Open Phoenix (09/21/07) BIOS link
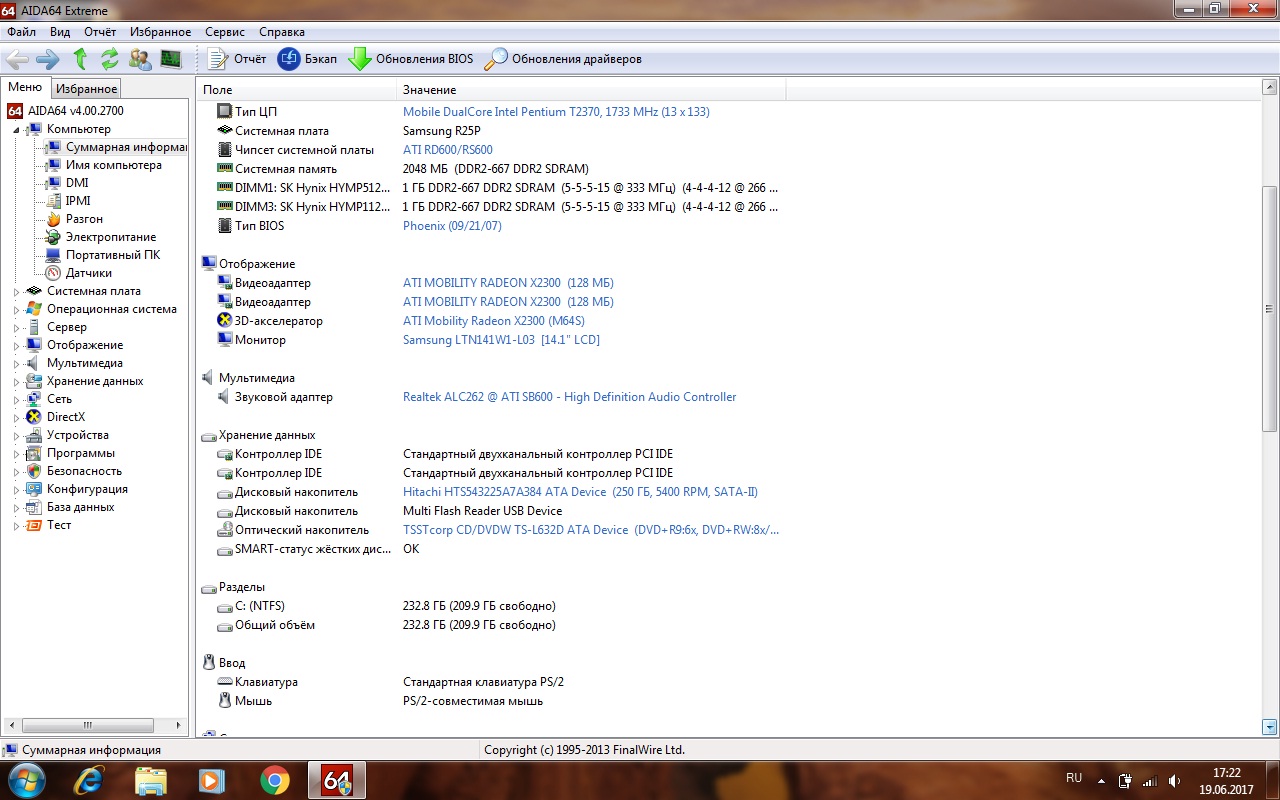This screenshot has width=1280, height=800. pos(452,226)
